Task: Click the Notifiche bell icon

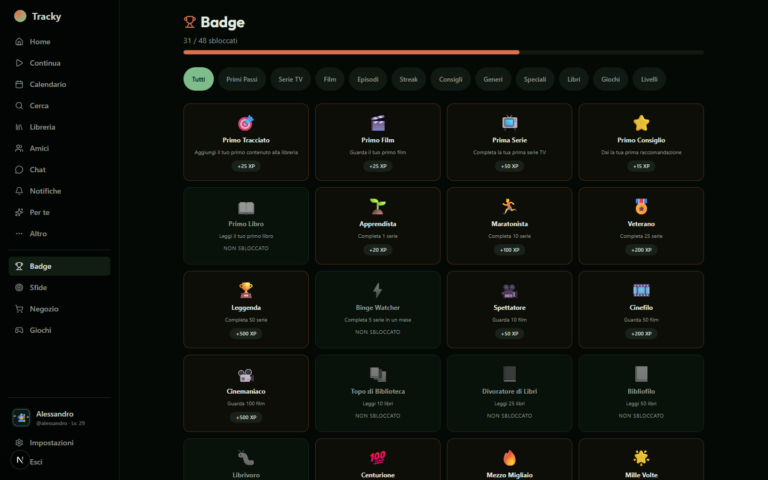Action: (x=19, y=191)
